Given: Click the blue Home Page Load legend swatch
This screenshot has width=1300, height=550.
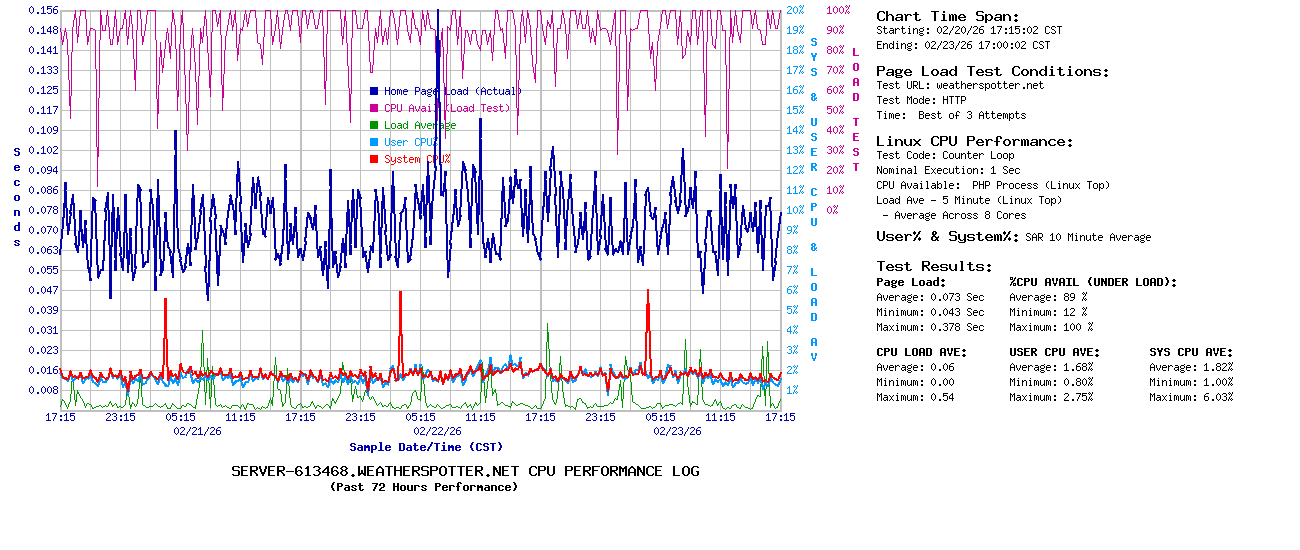Looking at the screenshot, I should pos(374,91).
